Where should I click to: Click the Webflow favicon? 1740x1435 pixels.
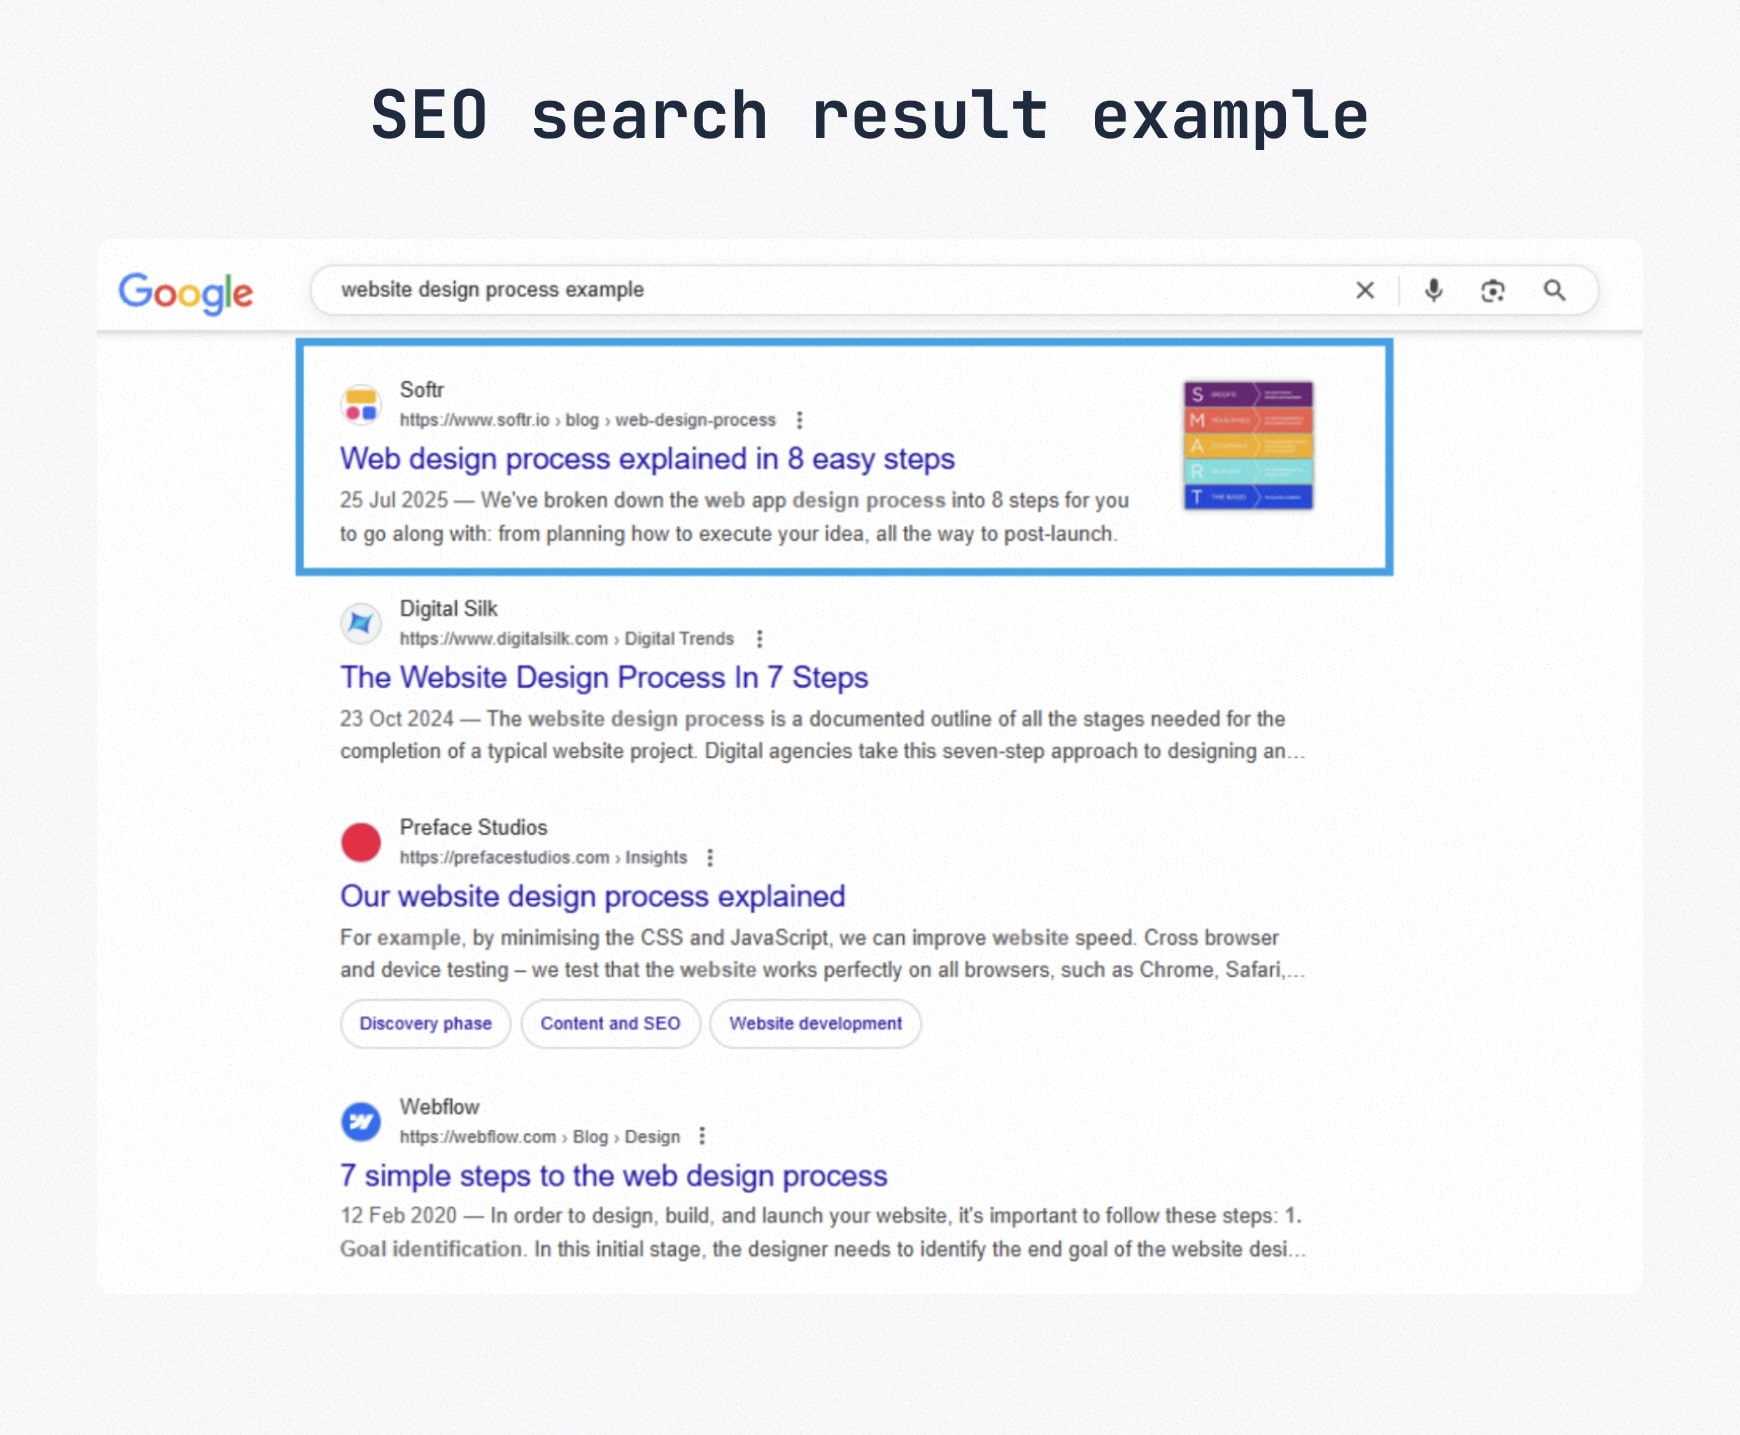tap(361, 1122)
